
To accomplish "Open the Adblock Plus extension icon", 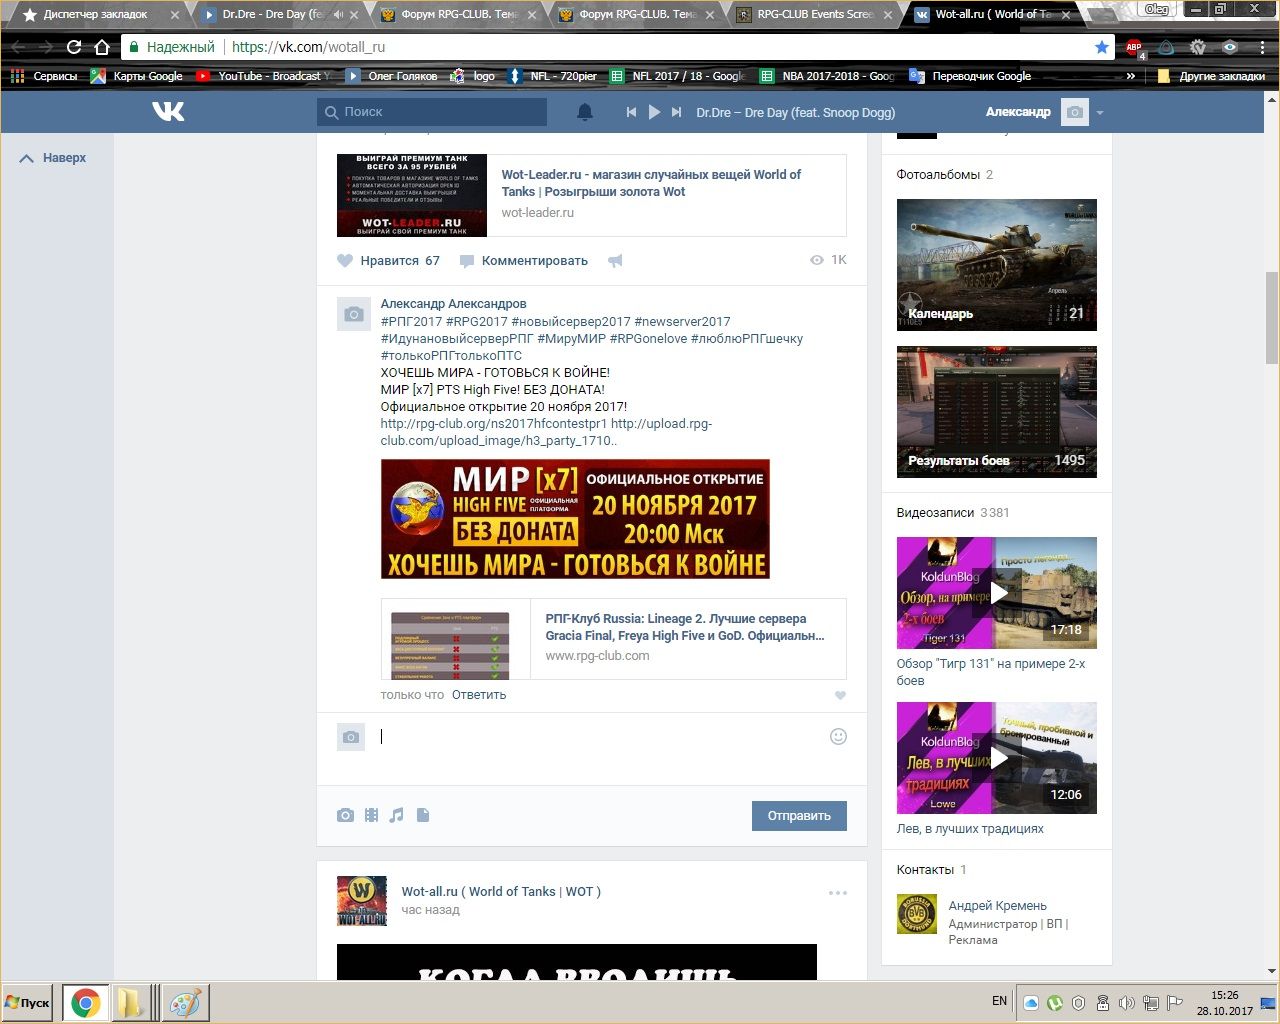I will pyautogui.click(x=1134, y=47).
